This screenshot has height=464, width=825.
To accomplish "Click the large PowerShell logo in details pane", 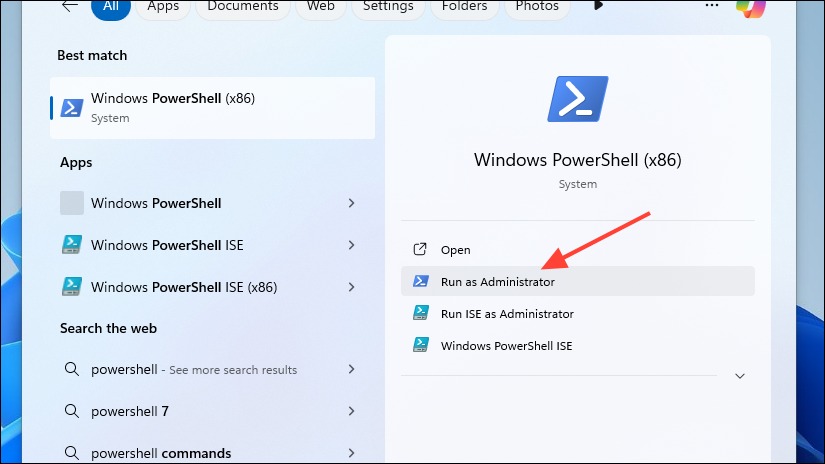I will (578, 99).
